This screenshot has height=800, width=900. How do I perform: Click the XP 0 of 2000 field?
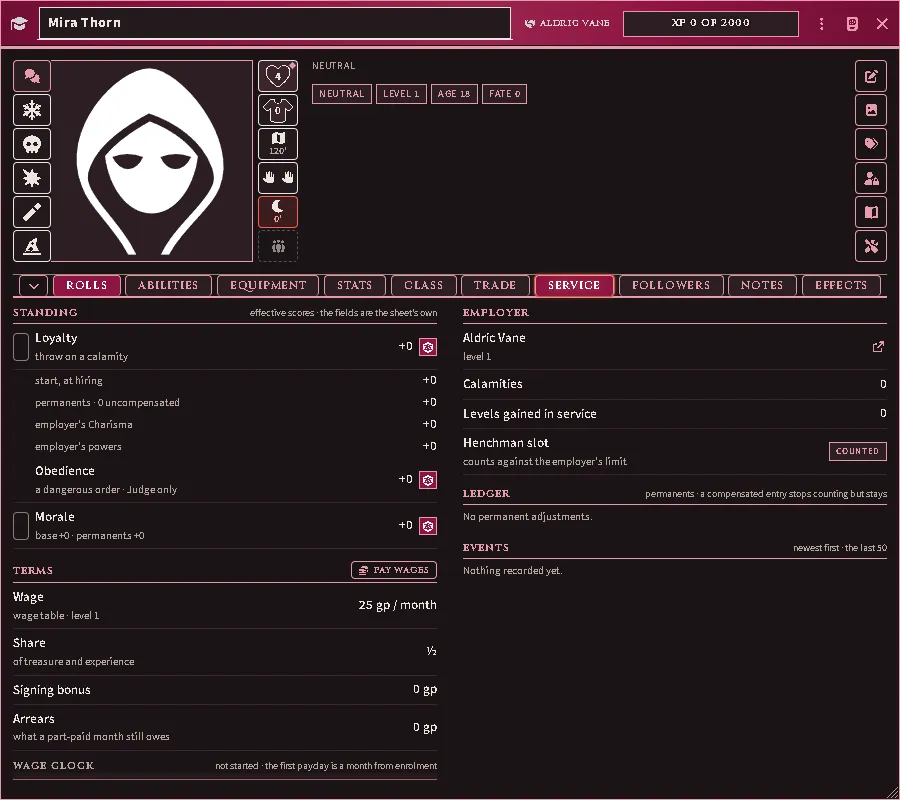tap(711, 24)
